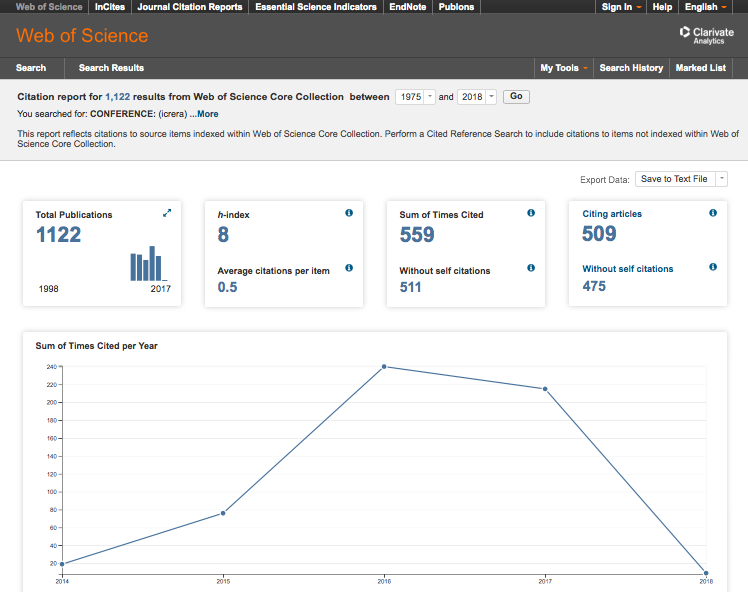Click the 1122 Total Publications number
Screen dimensions: 748x592
(59, 235)
